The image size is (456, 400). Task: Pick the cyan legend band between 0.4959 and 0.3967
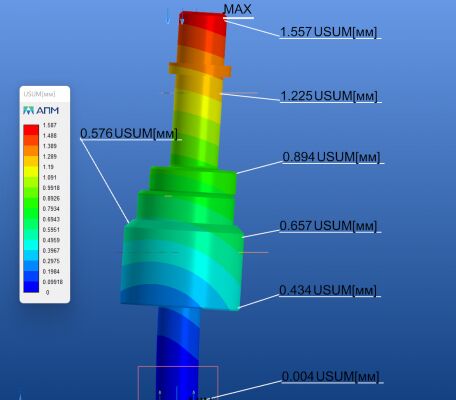[x=31, y=245]
